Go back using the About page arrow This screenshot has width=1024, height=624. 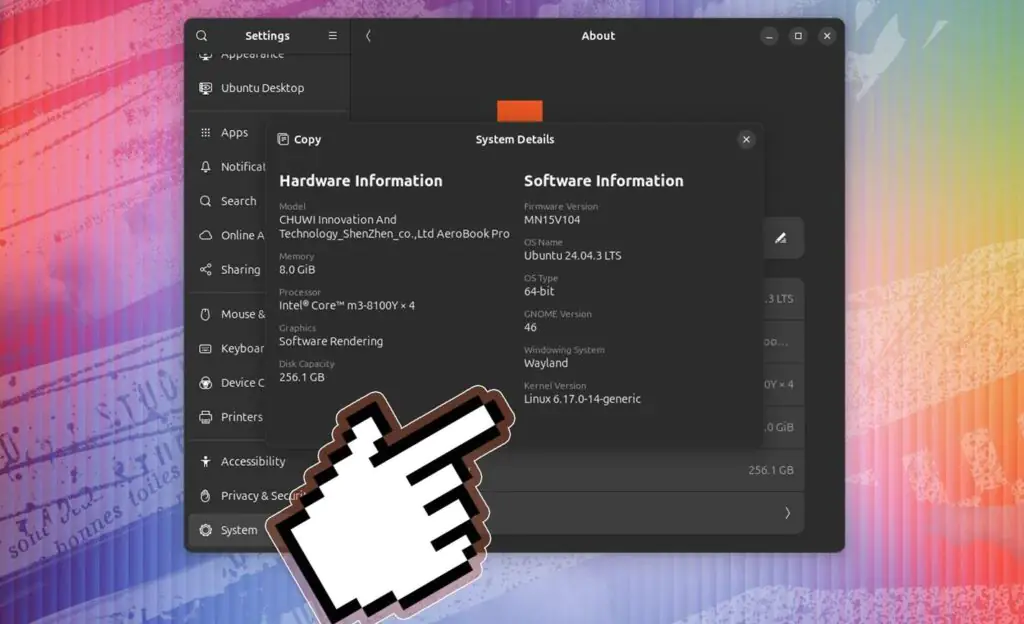[368, 35]
